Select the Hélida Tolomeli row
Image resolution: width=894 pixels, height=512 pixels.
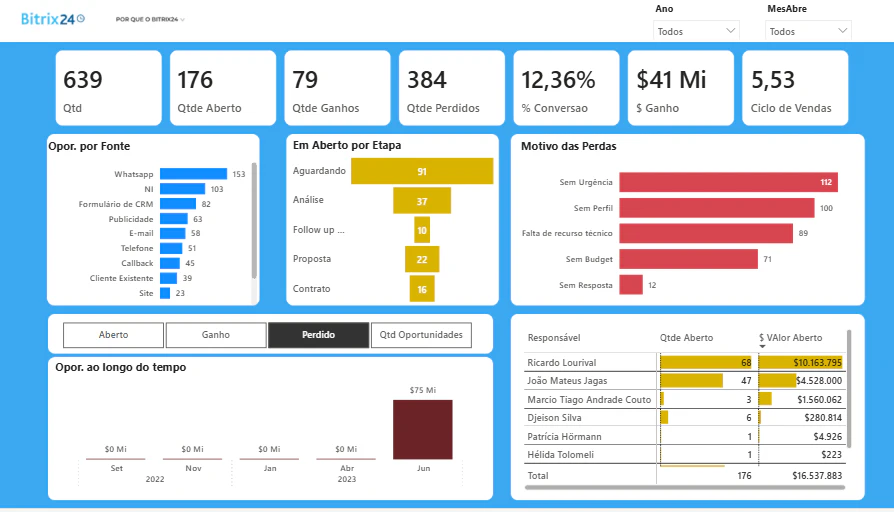[684, 455]
